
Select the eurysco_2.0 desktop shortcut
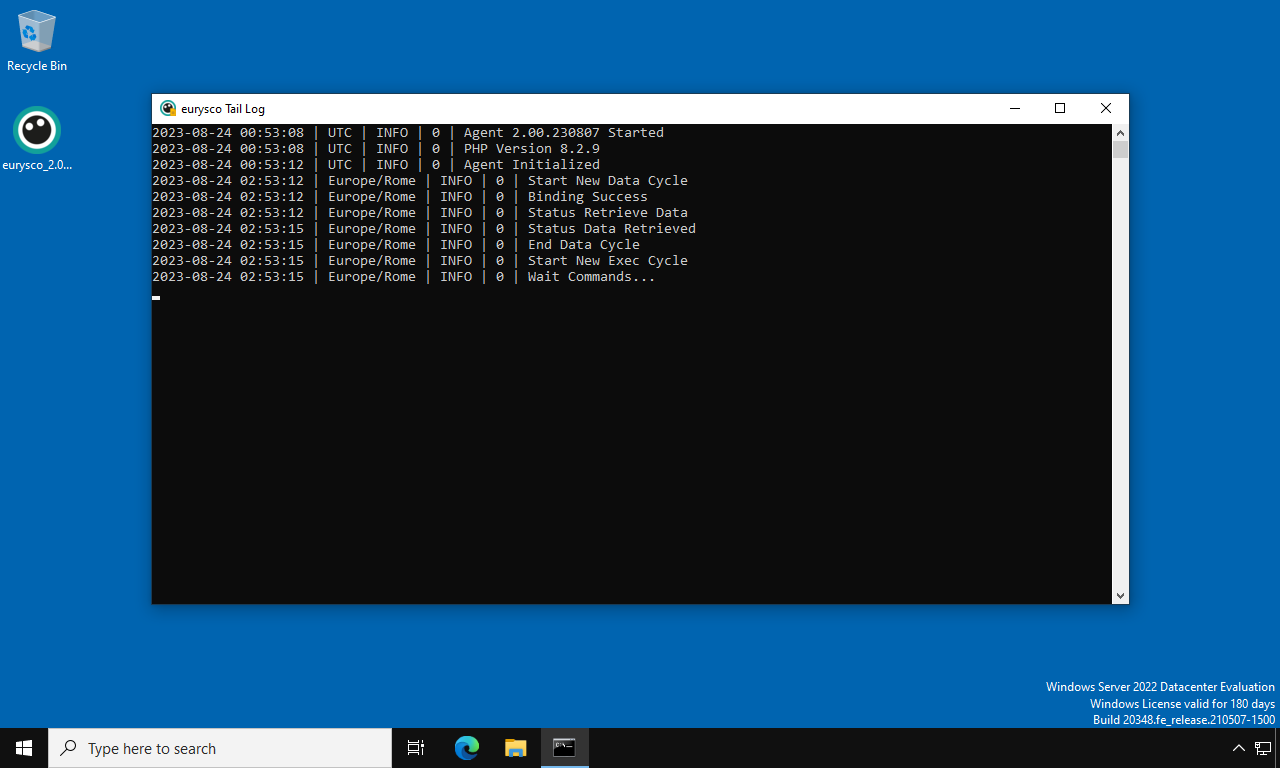(37, 139)
